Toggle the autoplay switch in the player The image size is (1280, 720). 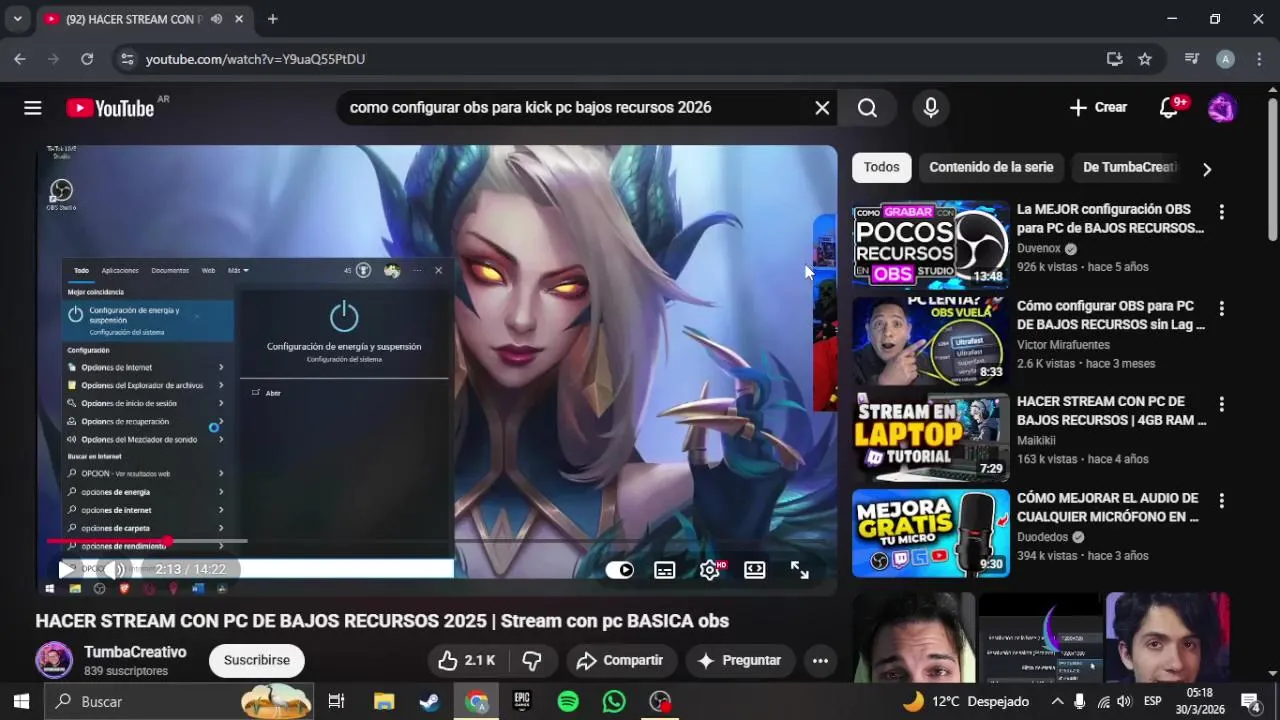[x=620, y=570]
